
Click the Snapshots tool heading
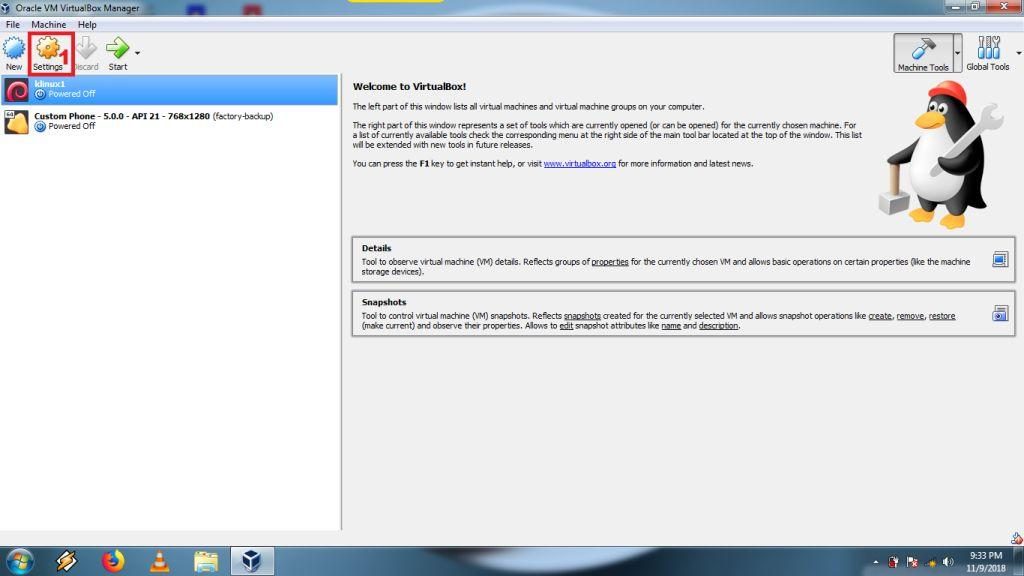point(384,302)
